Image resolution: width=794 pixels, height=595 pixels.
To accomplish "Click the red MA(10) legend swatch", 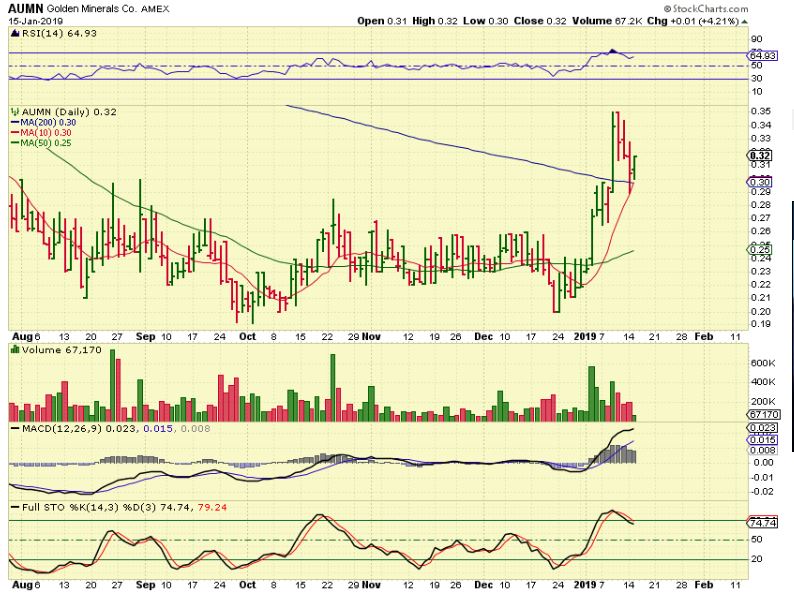I will tap(12, 133).
